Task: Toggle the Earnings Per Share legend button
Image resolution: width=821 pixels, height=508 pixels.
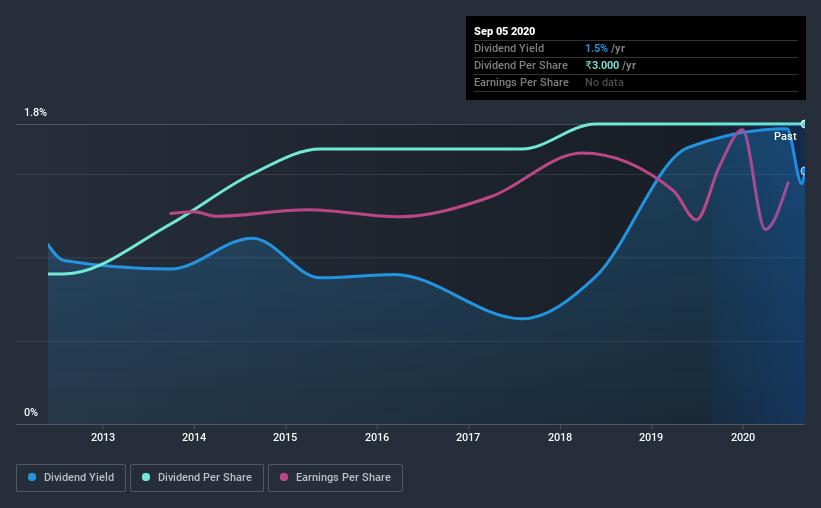Action: [x=335, y=478]
